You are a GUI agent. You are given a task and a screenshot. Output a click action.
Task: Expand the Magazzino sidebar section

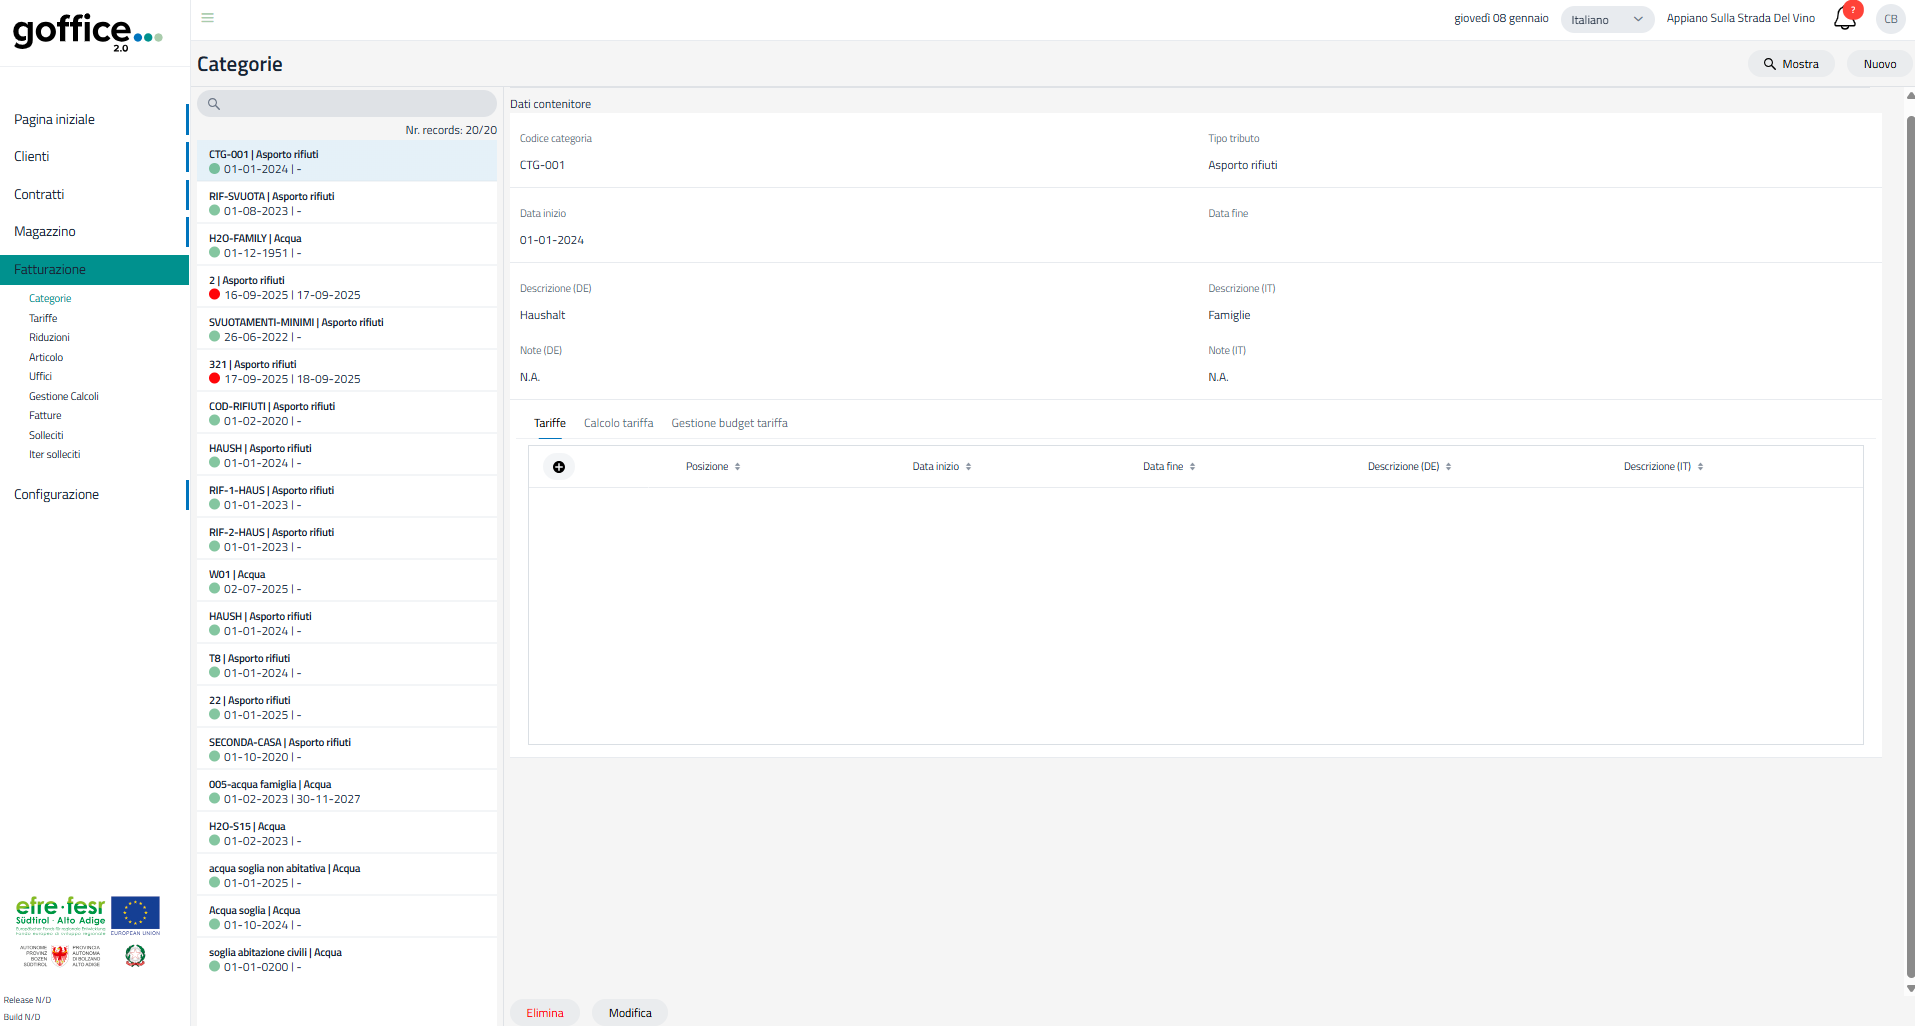45,232
